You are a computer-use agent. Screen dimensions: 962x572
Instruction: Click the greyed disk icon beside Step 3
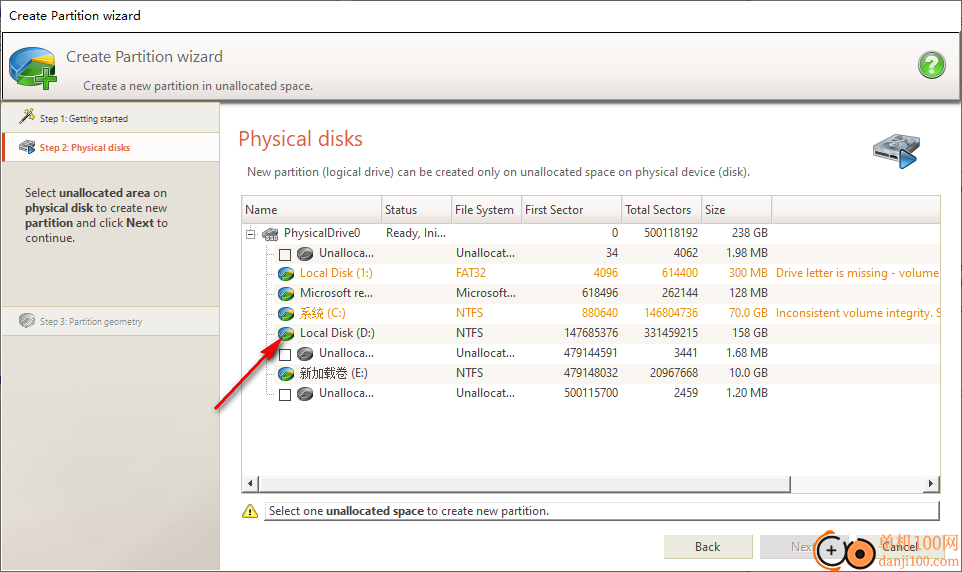pos(27,321)
